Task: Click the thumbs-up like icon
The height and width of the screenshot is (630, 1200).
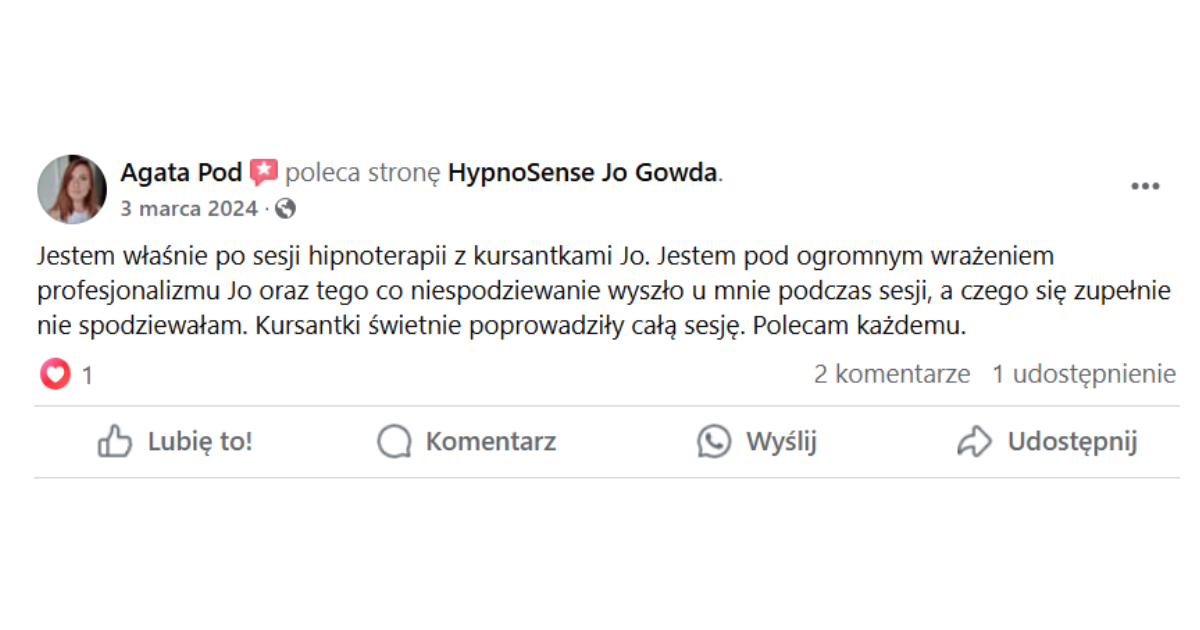Action: pyautogui.click(x=115, y=442)
